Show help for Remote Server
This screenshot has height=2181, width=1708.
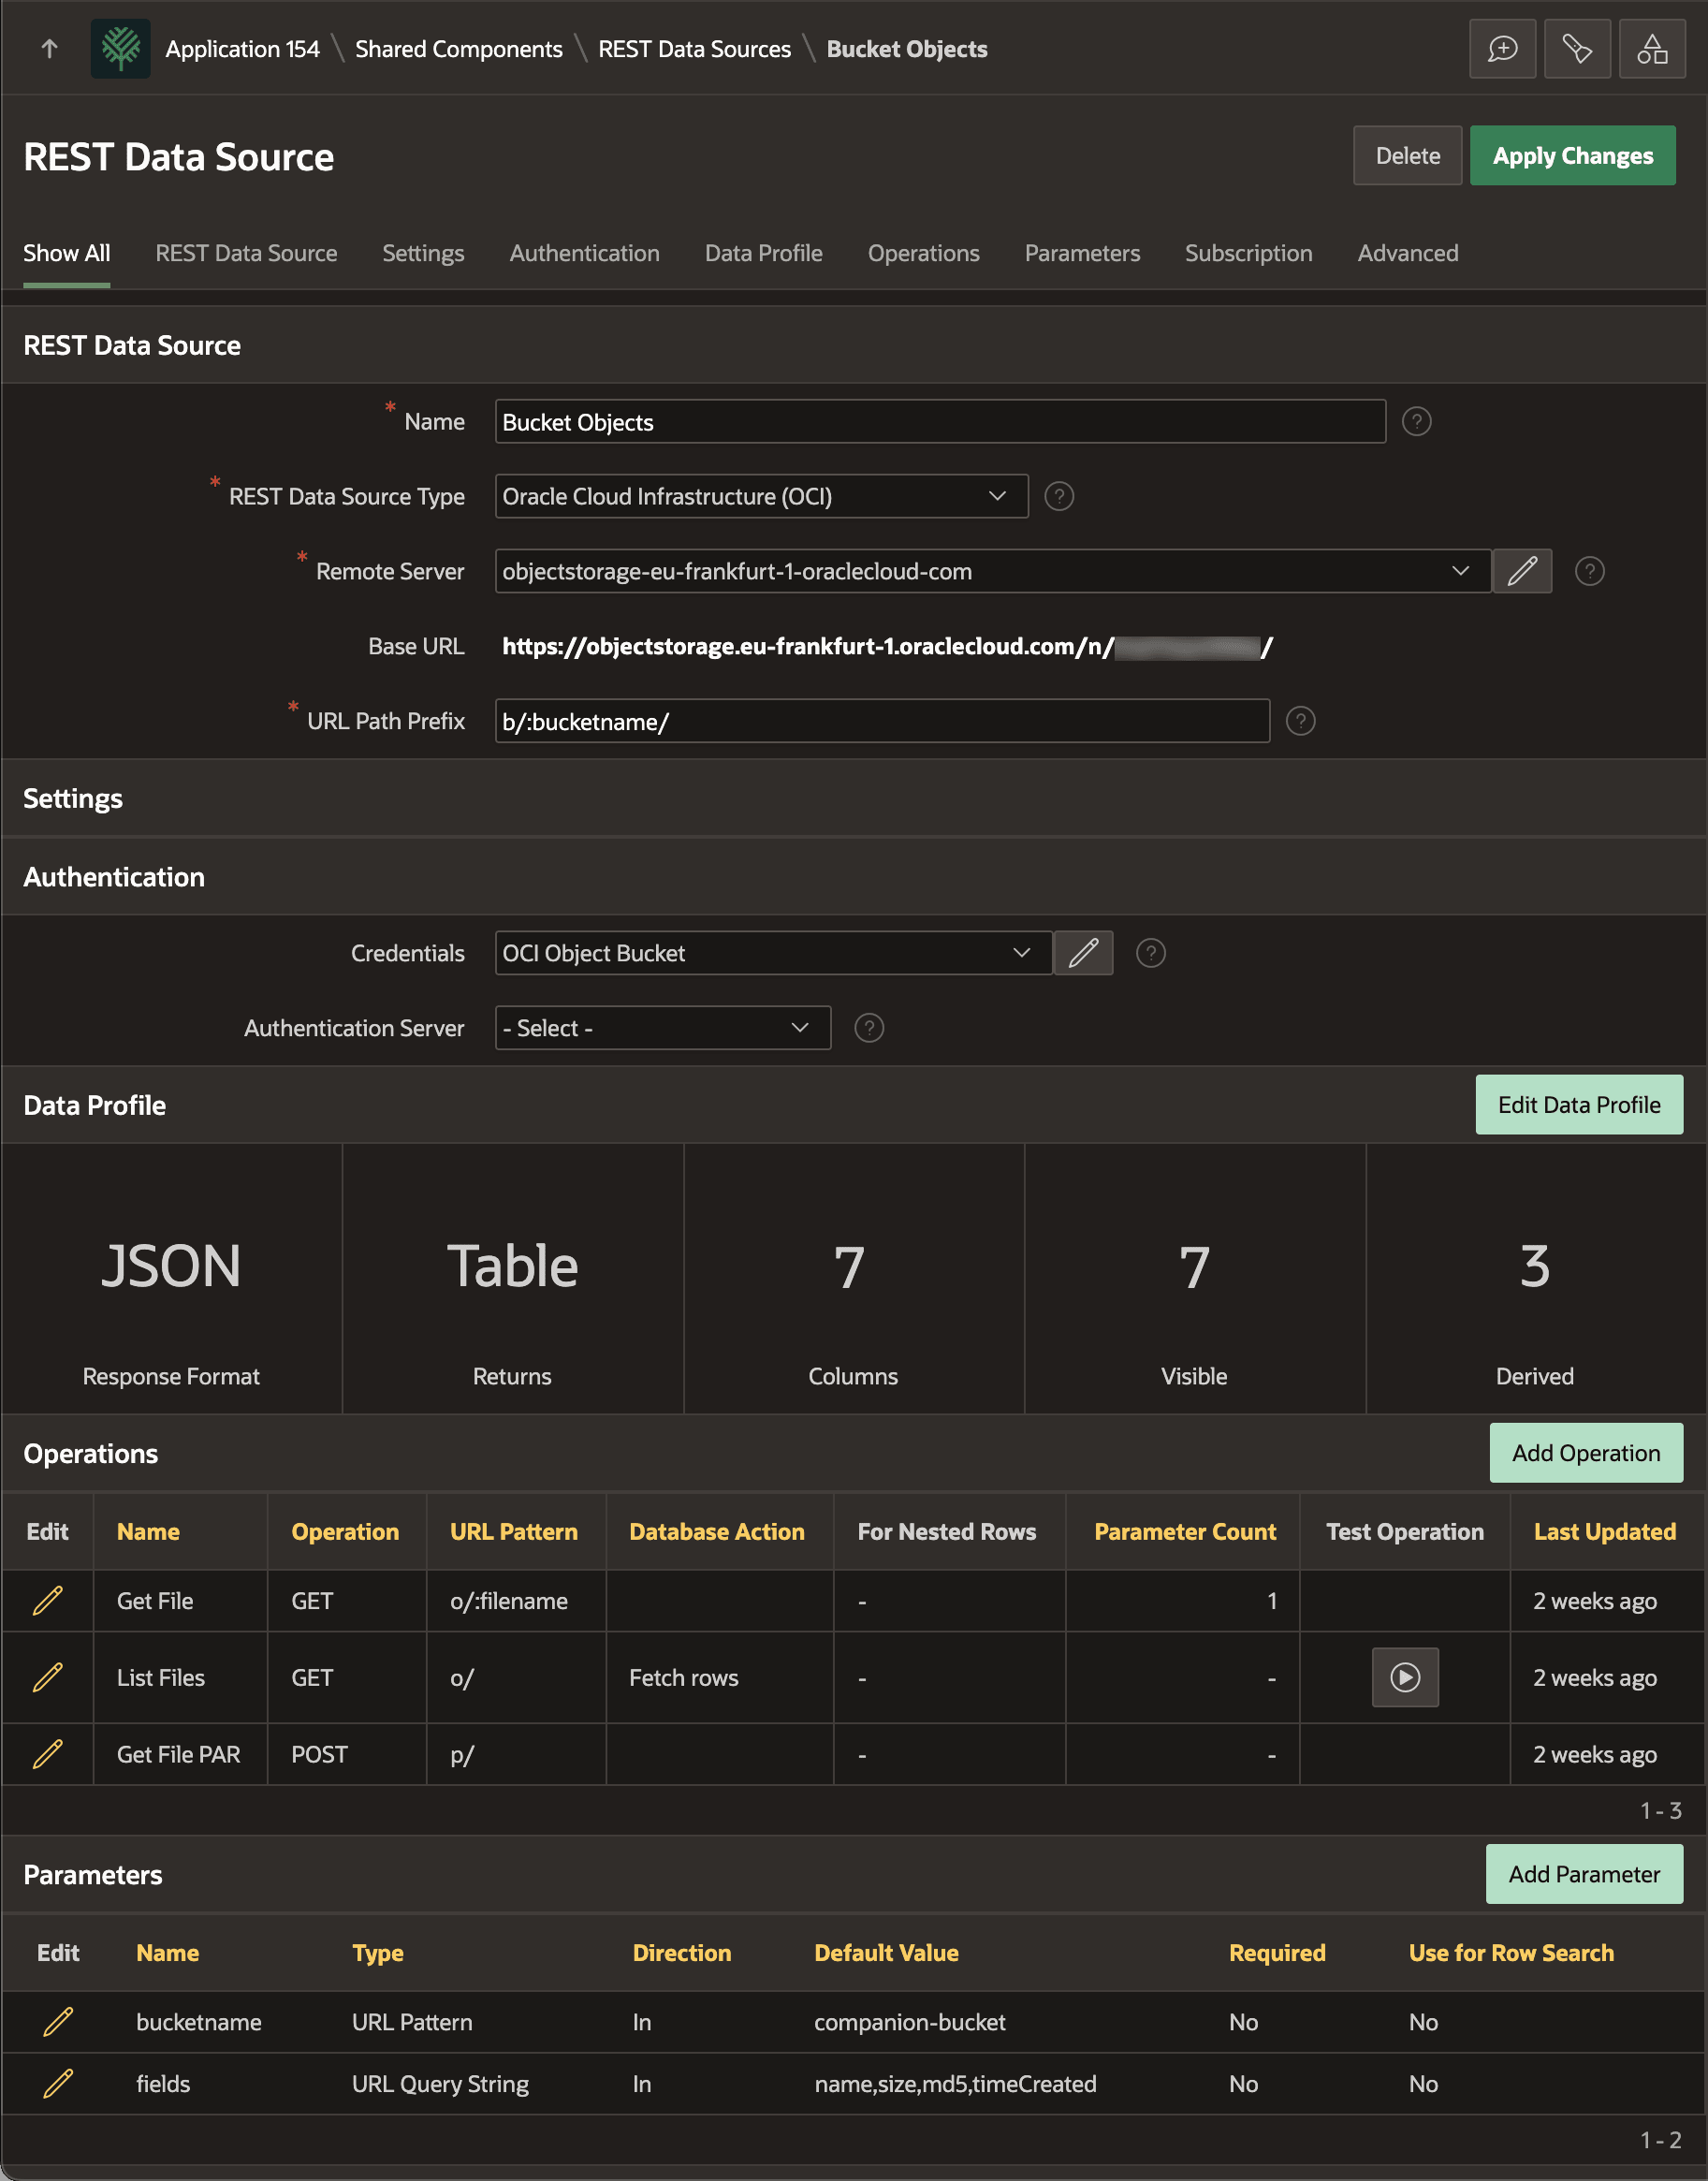(x=1589, y=571)
